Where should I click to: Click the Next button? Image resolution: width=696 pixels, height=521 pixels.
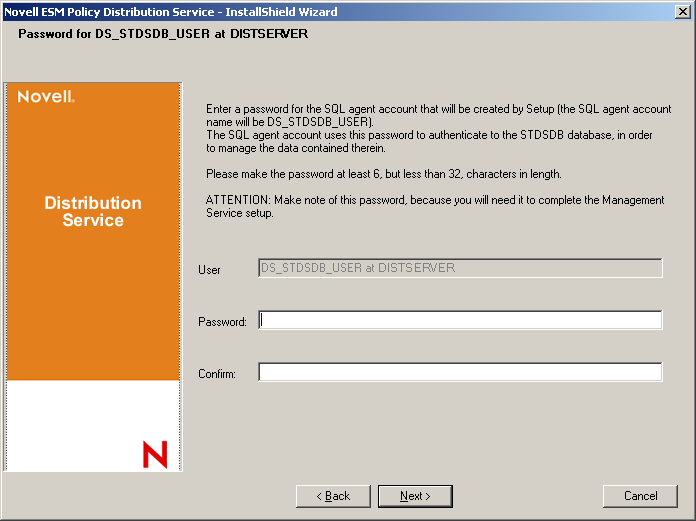tap(415, 496)
